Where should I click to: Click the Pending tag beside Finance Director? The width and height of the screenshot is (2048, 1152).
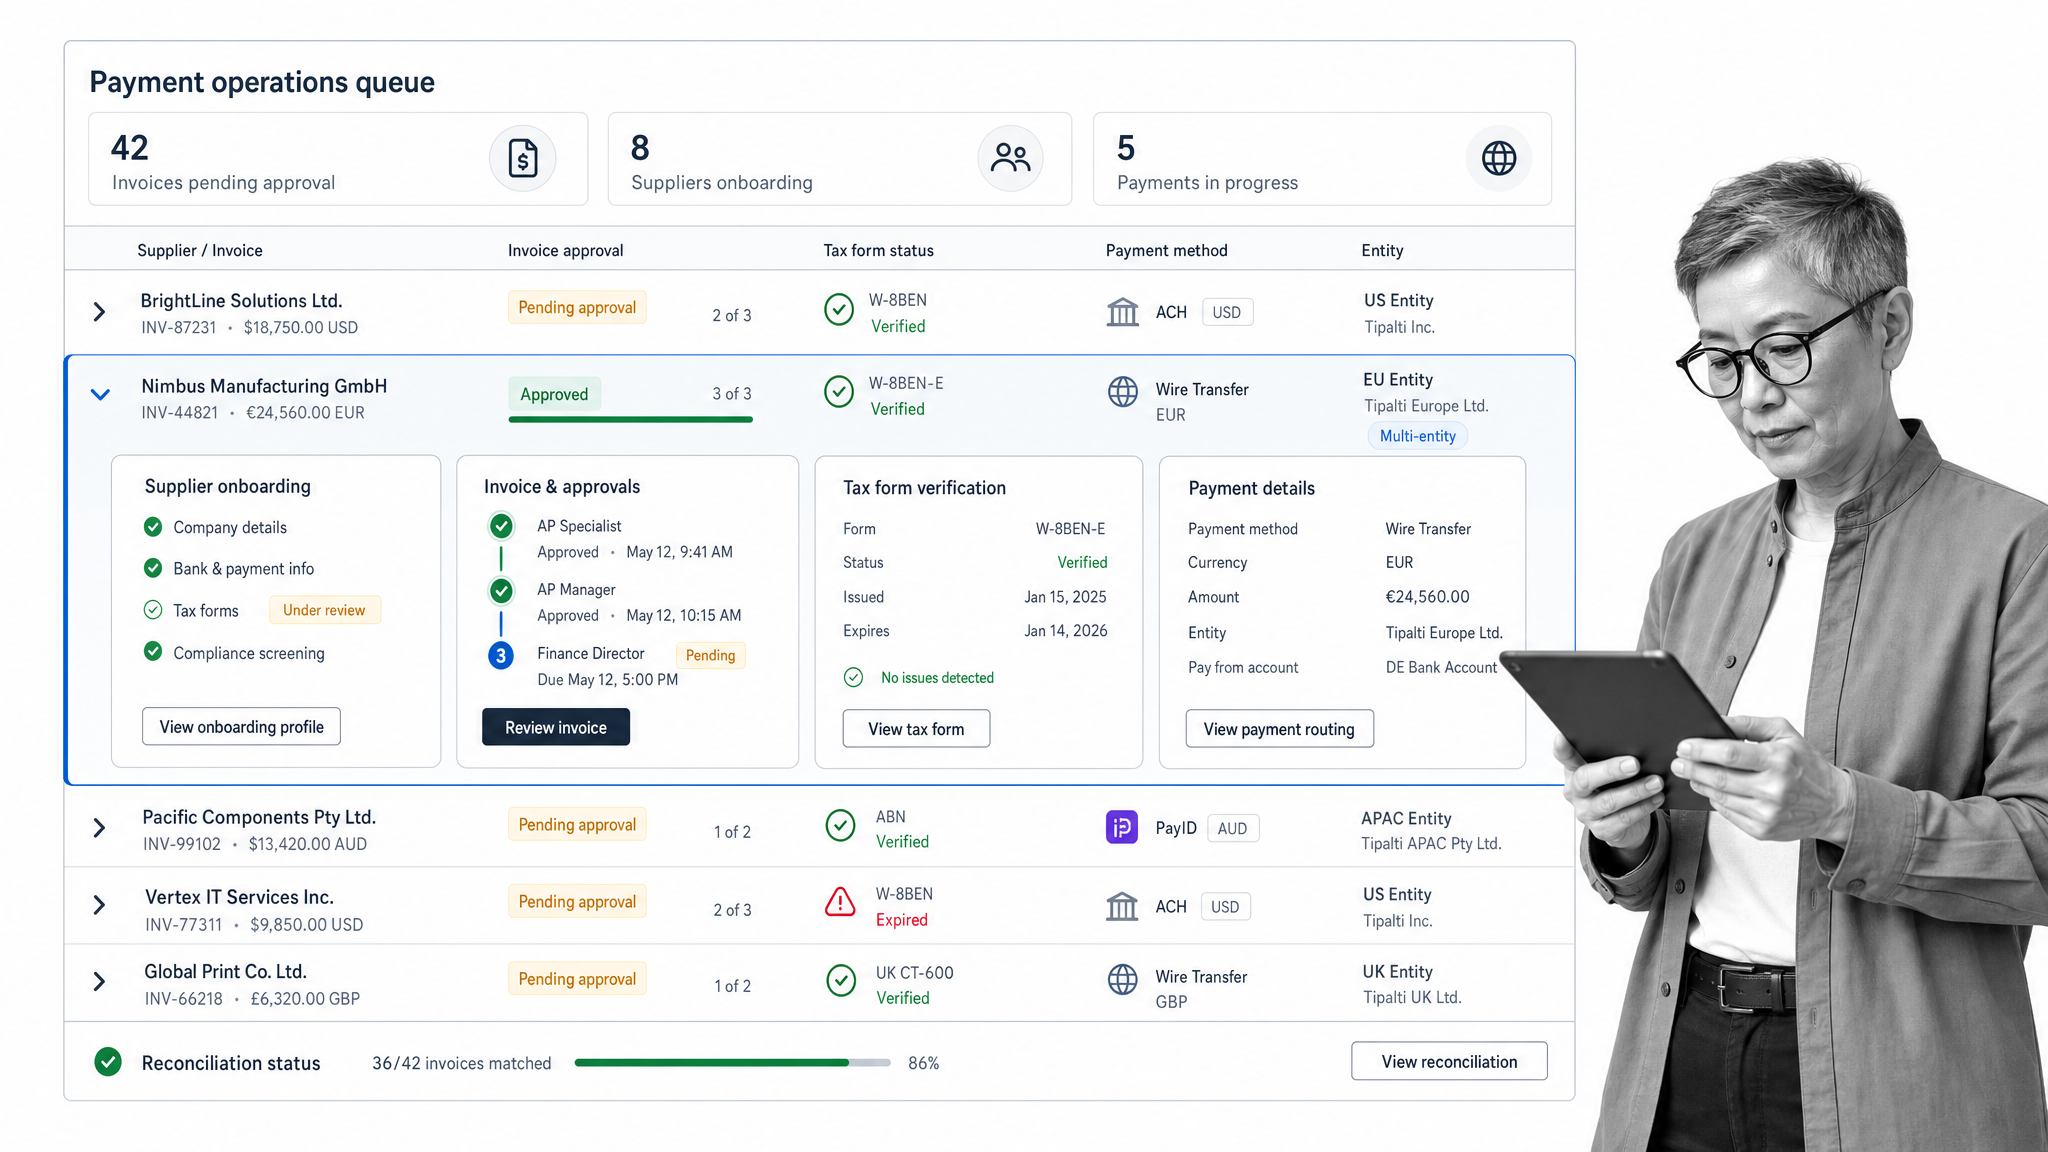click(x=710, y=655)
